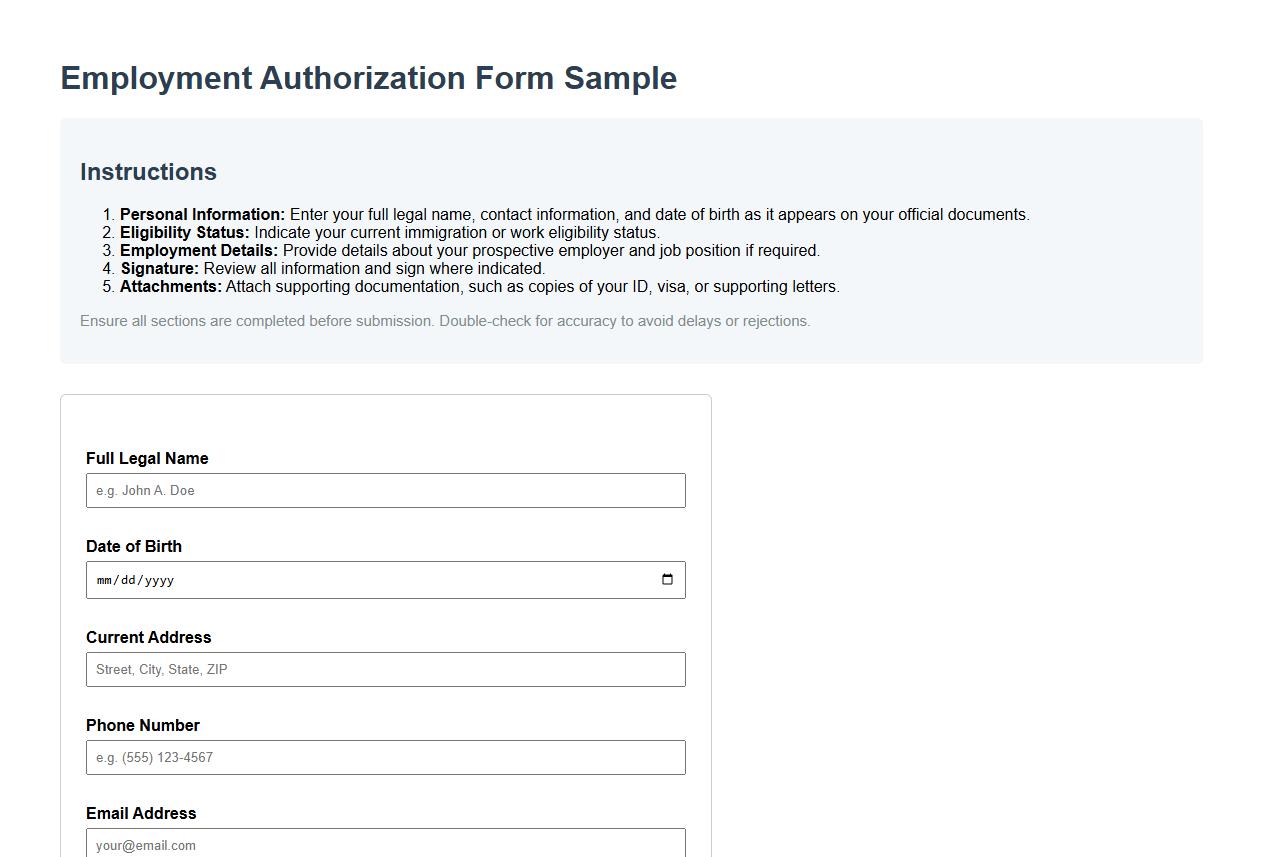Select the Personal Information instruction item
Viewport: 1263px width, 857px height.
[575, 214]
